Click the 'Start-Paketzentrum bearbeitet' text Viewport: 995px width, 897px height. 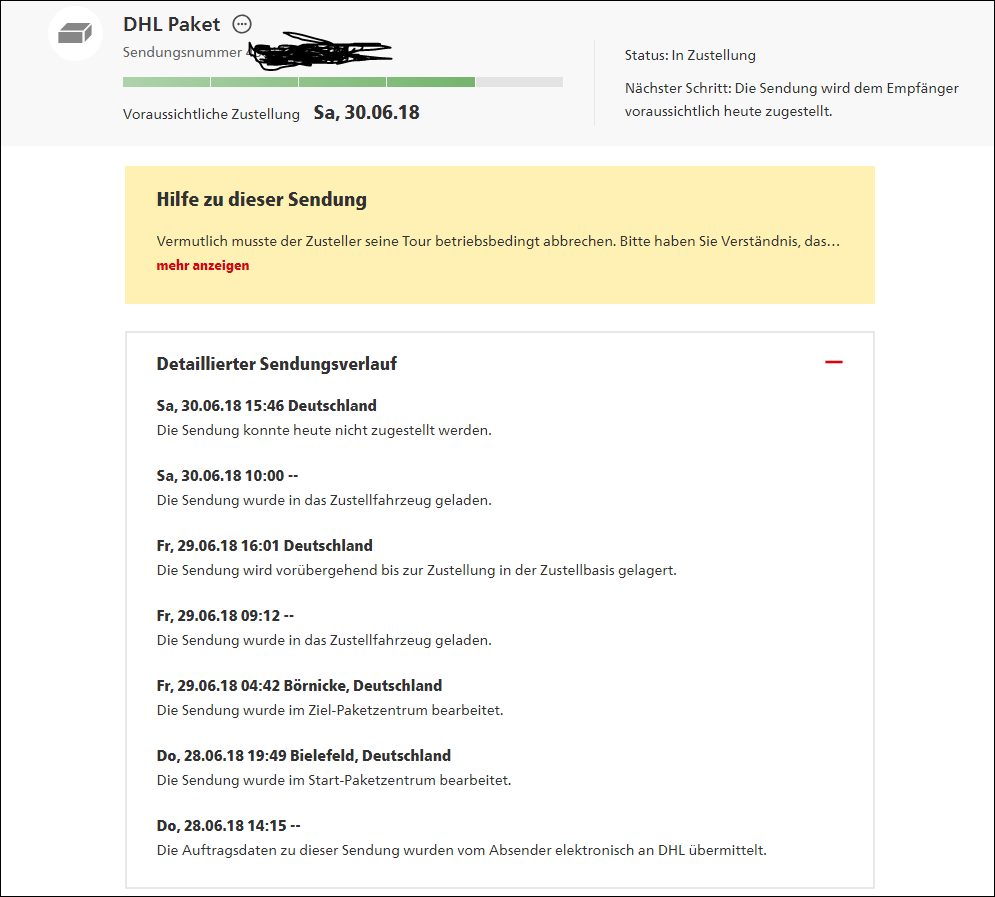[409, 780]
